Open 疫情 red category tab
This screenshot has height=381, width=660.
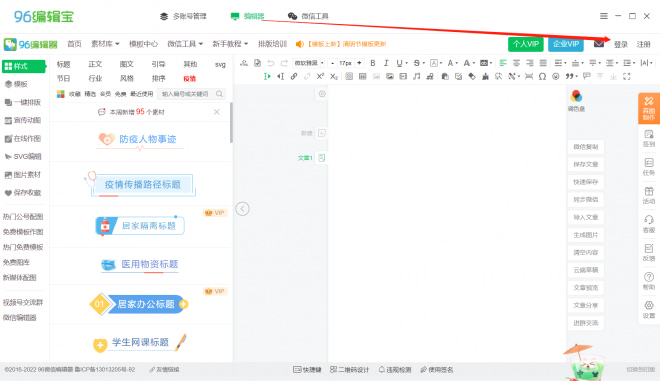[189, 78]
